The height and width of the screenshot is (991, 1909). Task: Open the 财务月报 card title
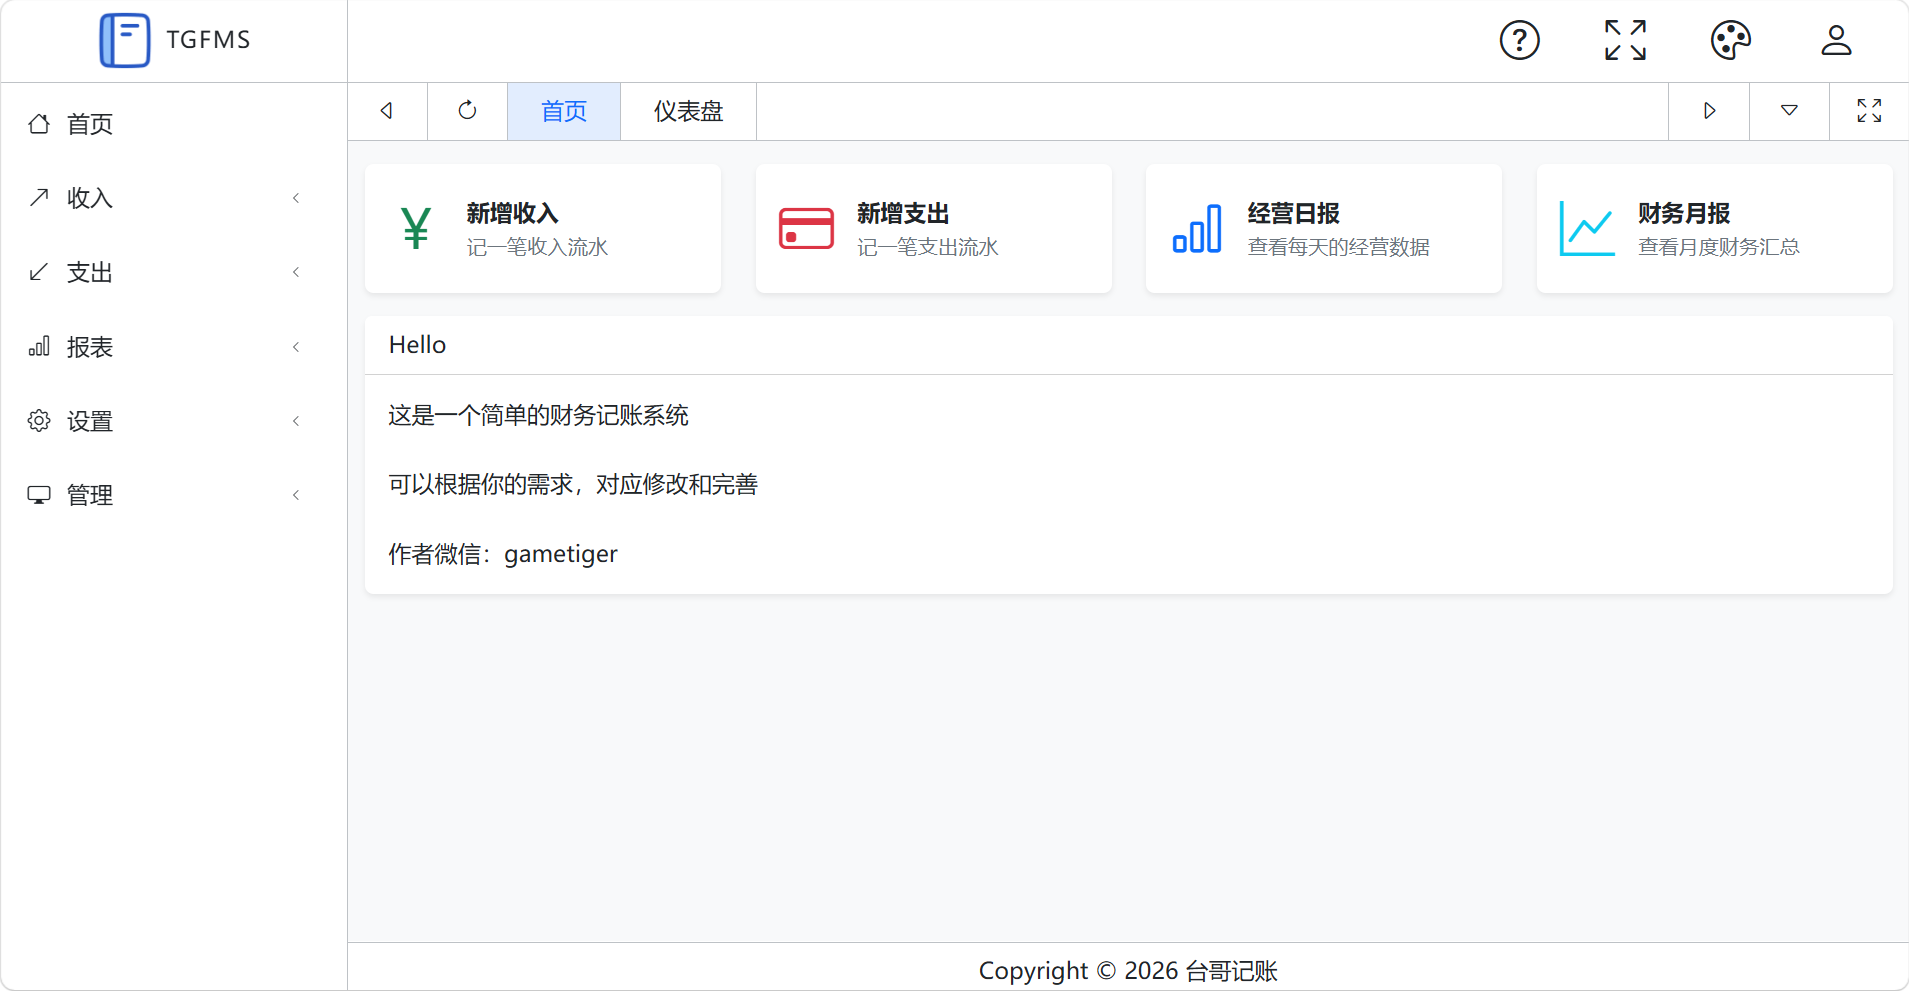tap(1684, 213)
